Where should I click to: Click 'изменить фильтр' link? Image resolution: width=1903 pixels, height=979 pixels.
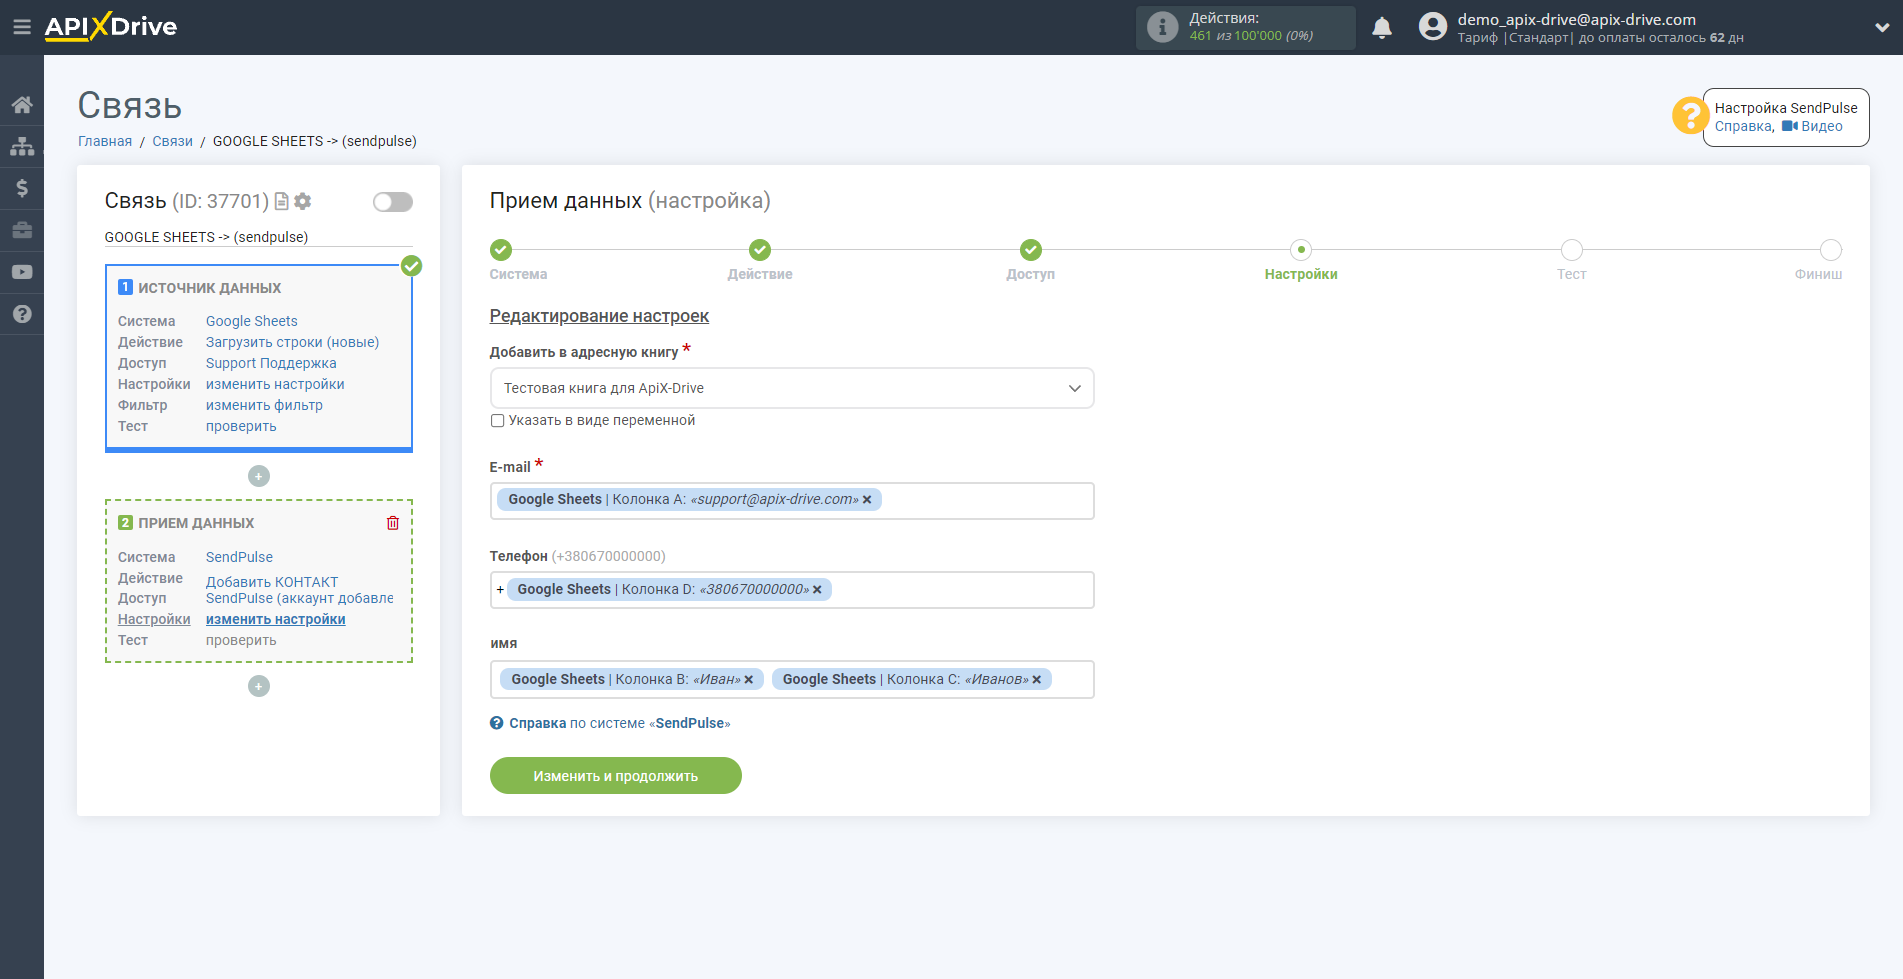(x=264, y=405)
